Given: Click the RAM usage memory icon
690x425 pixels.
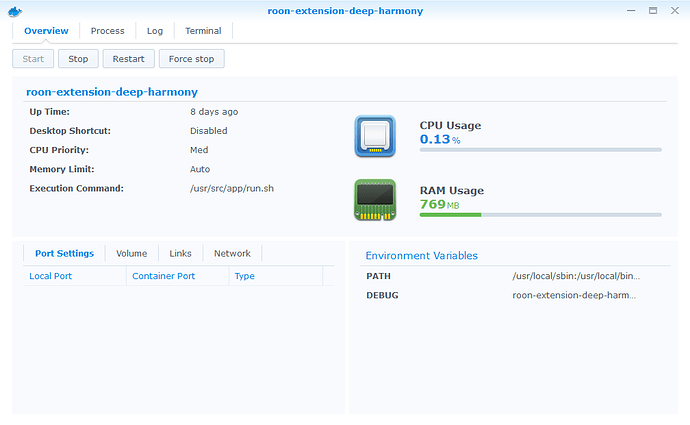Looking at the screenshot, I should tap(375, 200).
